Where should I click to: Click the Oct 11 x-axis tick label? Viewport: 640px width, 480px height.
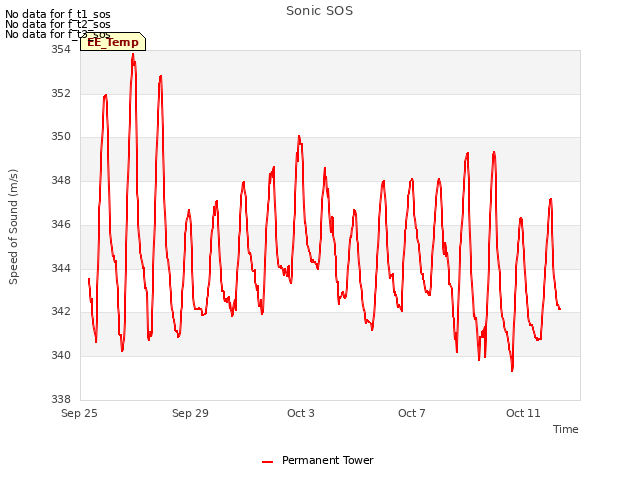pyautogui.click(x=523, y=413)
